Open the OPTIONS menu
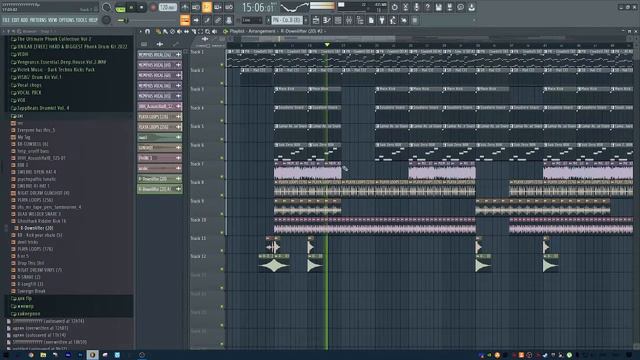This screenshot has width=640, height=360. 67,20
